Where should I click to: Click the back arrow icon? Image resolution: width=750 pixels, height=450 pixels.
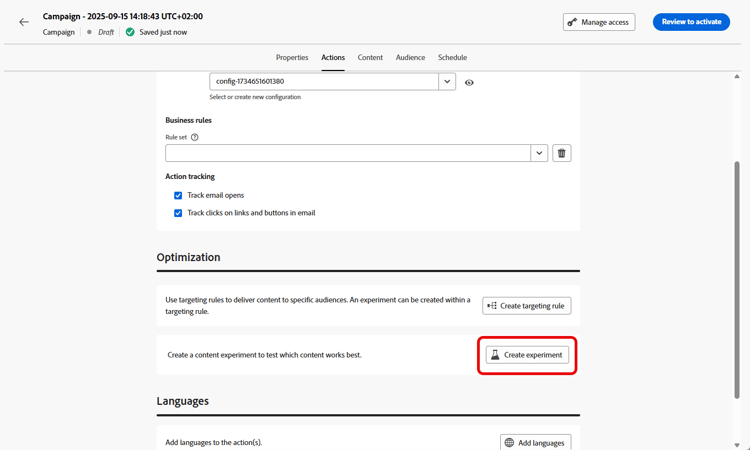coord(24,22)
